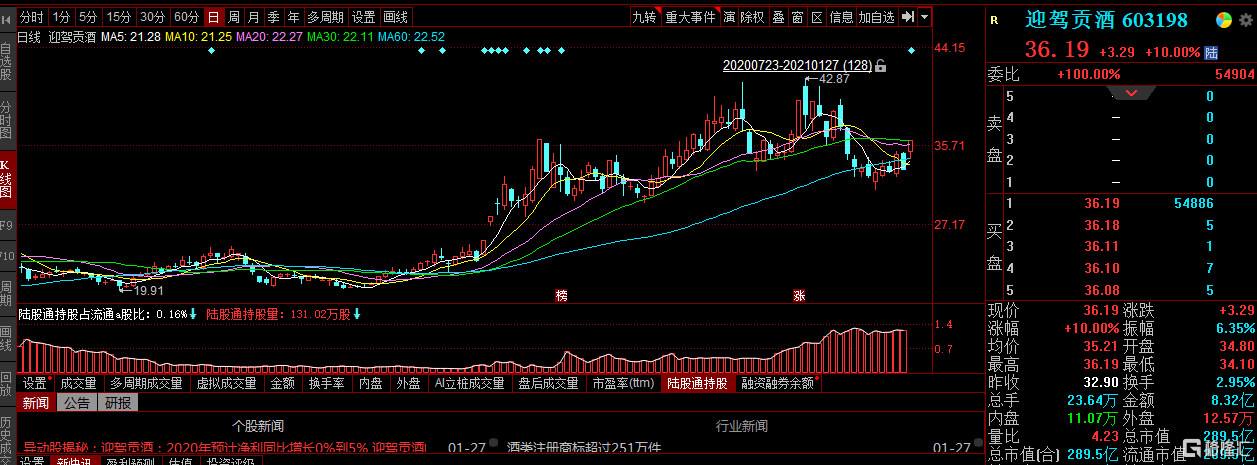
Task: Switch to the 研报 research tab
Action: click(117, 403)
